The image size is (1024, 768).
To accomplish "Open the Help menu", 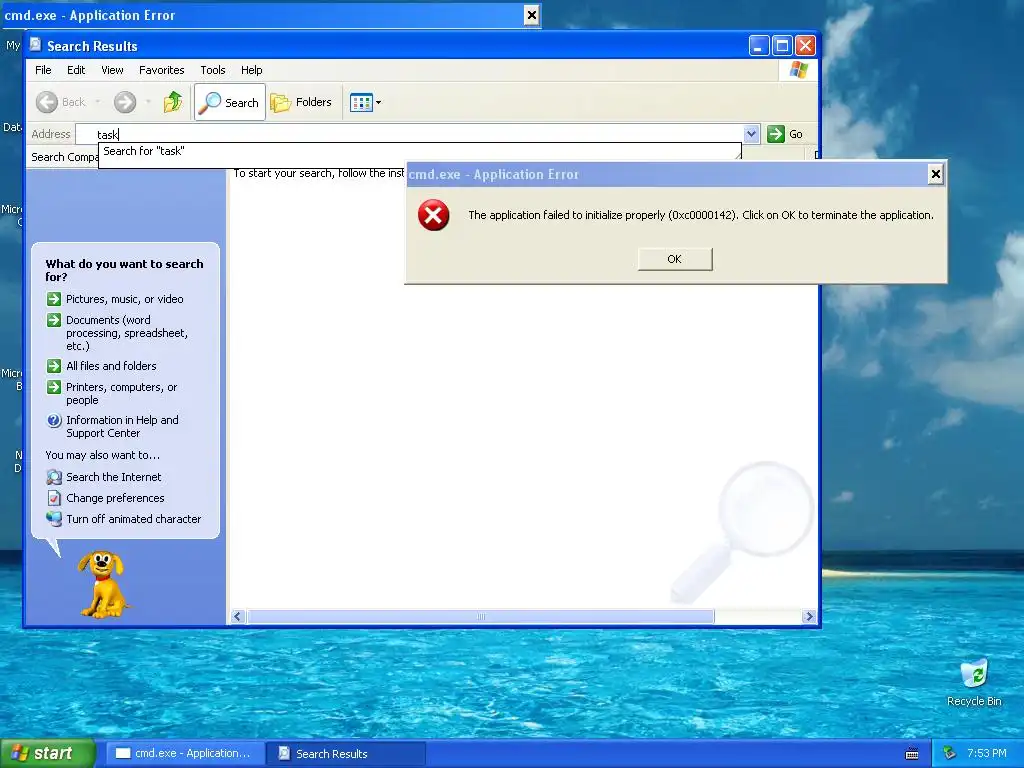I will [251, 70].
